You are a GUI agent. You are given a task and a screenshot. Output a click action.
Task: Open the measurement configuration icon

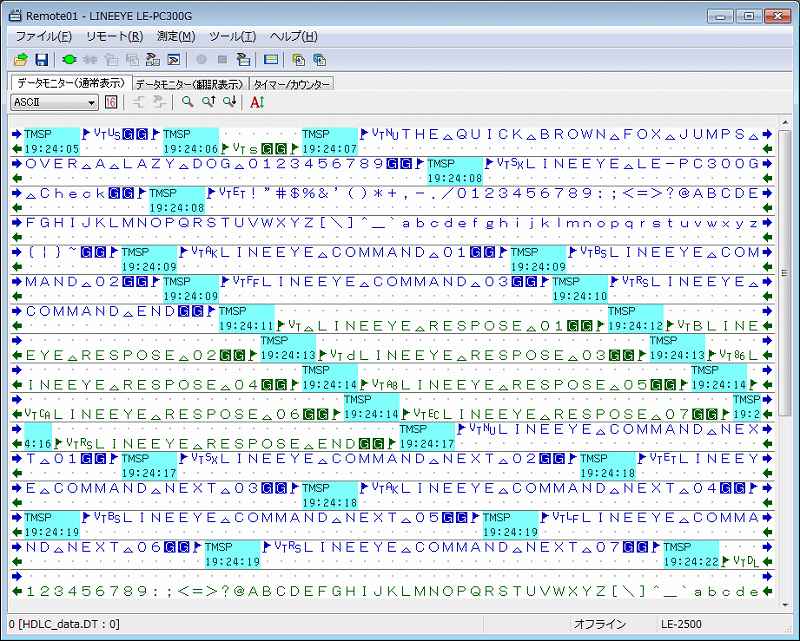pyautogui.click(x=244, y=59)
